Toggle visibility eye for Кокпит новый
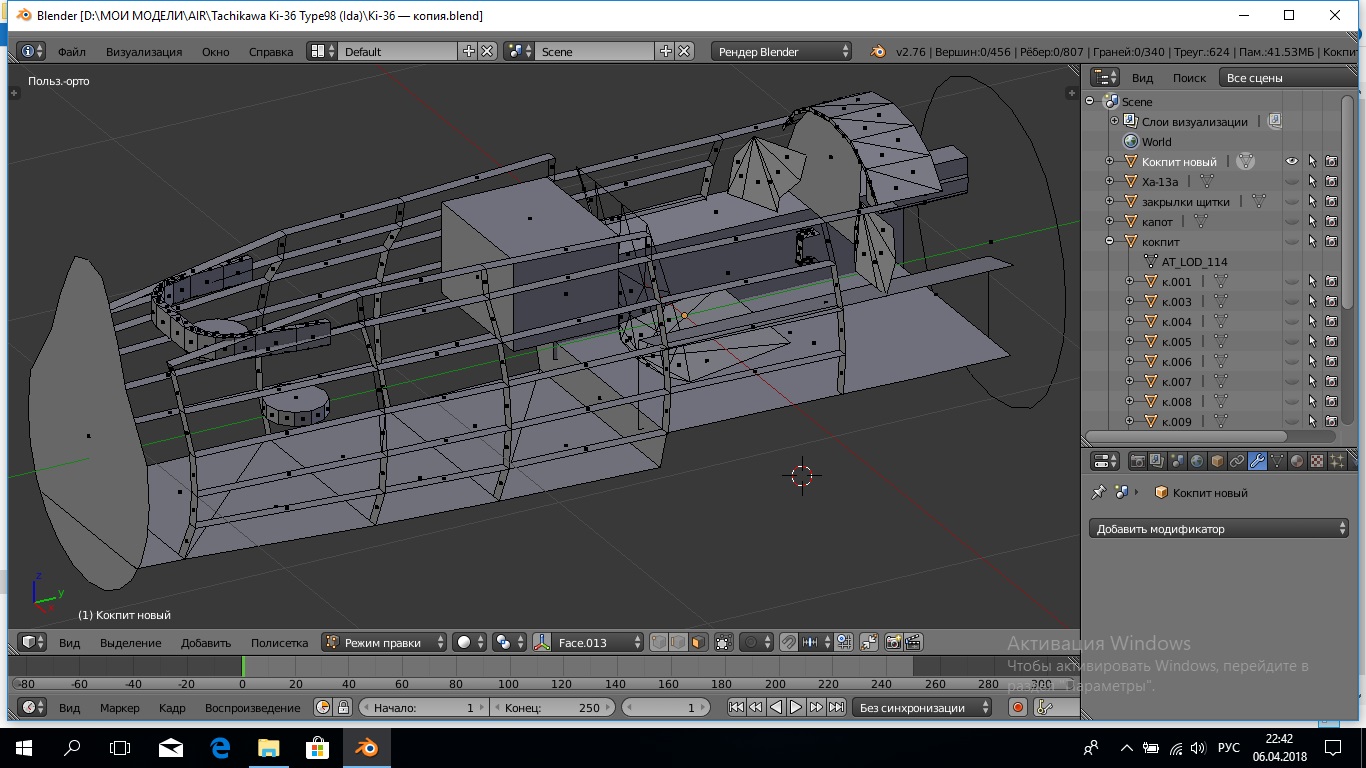This screenshot has width=1366, height=768. [1292, 161]
